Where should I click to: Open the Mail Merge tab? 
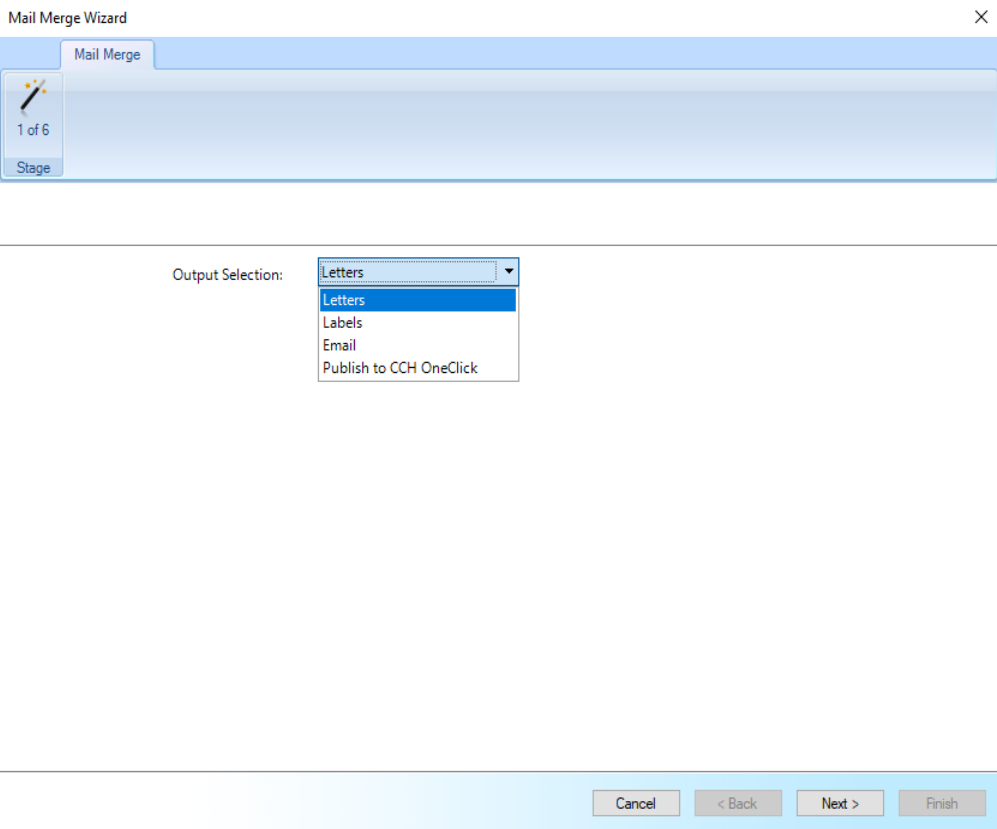pyautogui.click(x=107, y=55)
